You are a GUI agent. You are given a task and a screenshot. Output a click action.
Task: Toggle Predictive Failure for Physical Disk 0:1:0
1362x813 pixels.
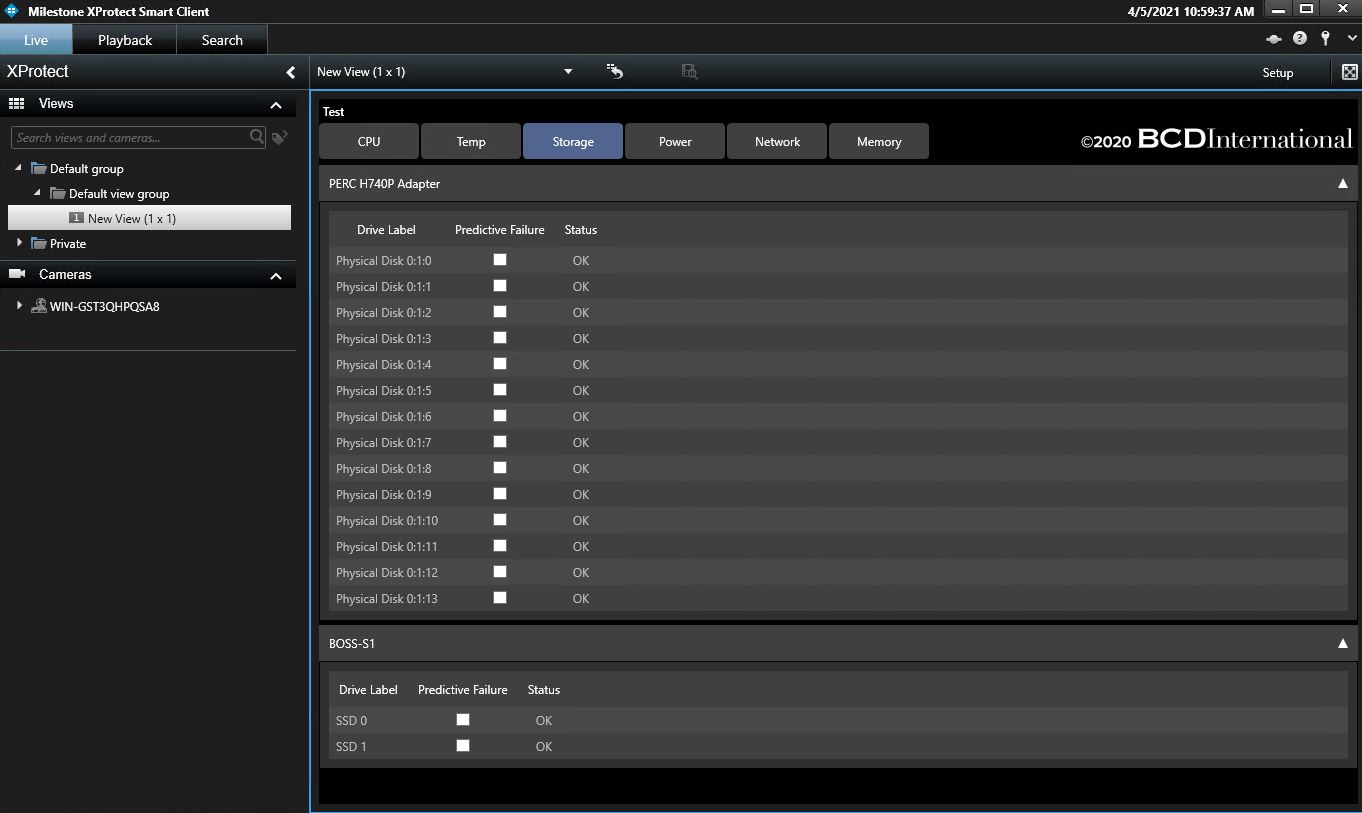(500, 260)
